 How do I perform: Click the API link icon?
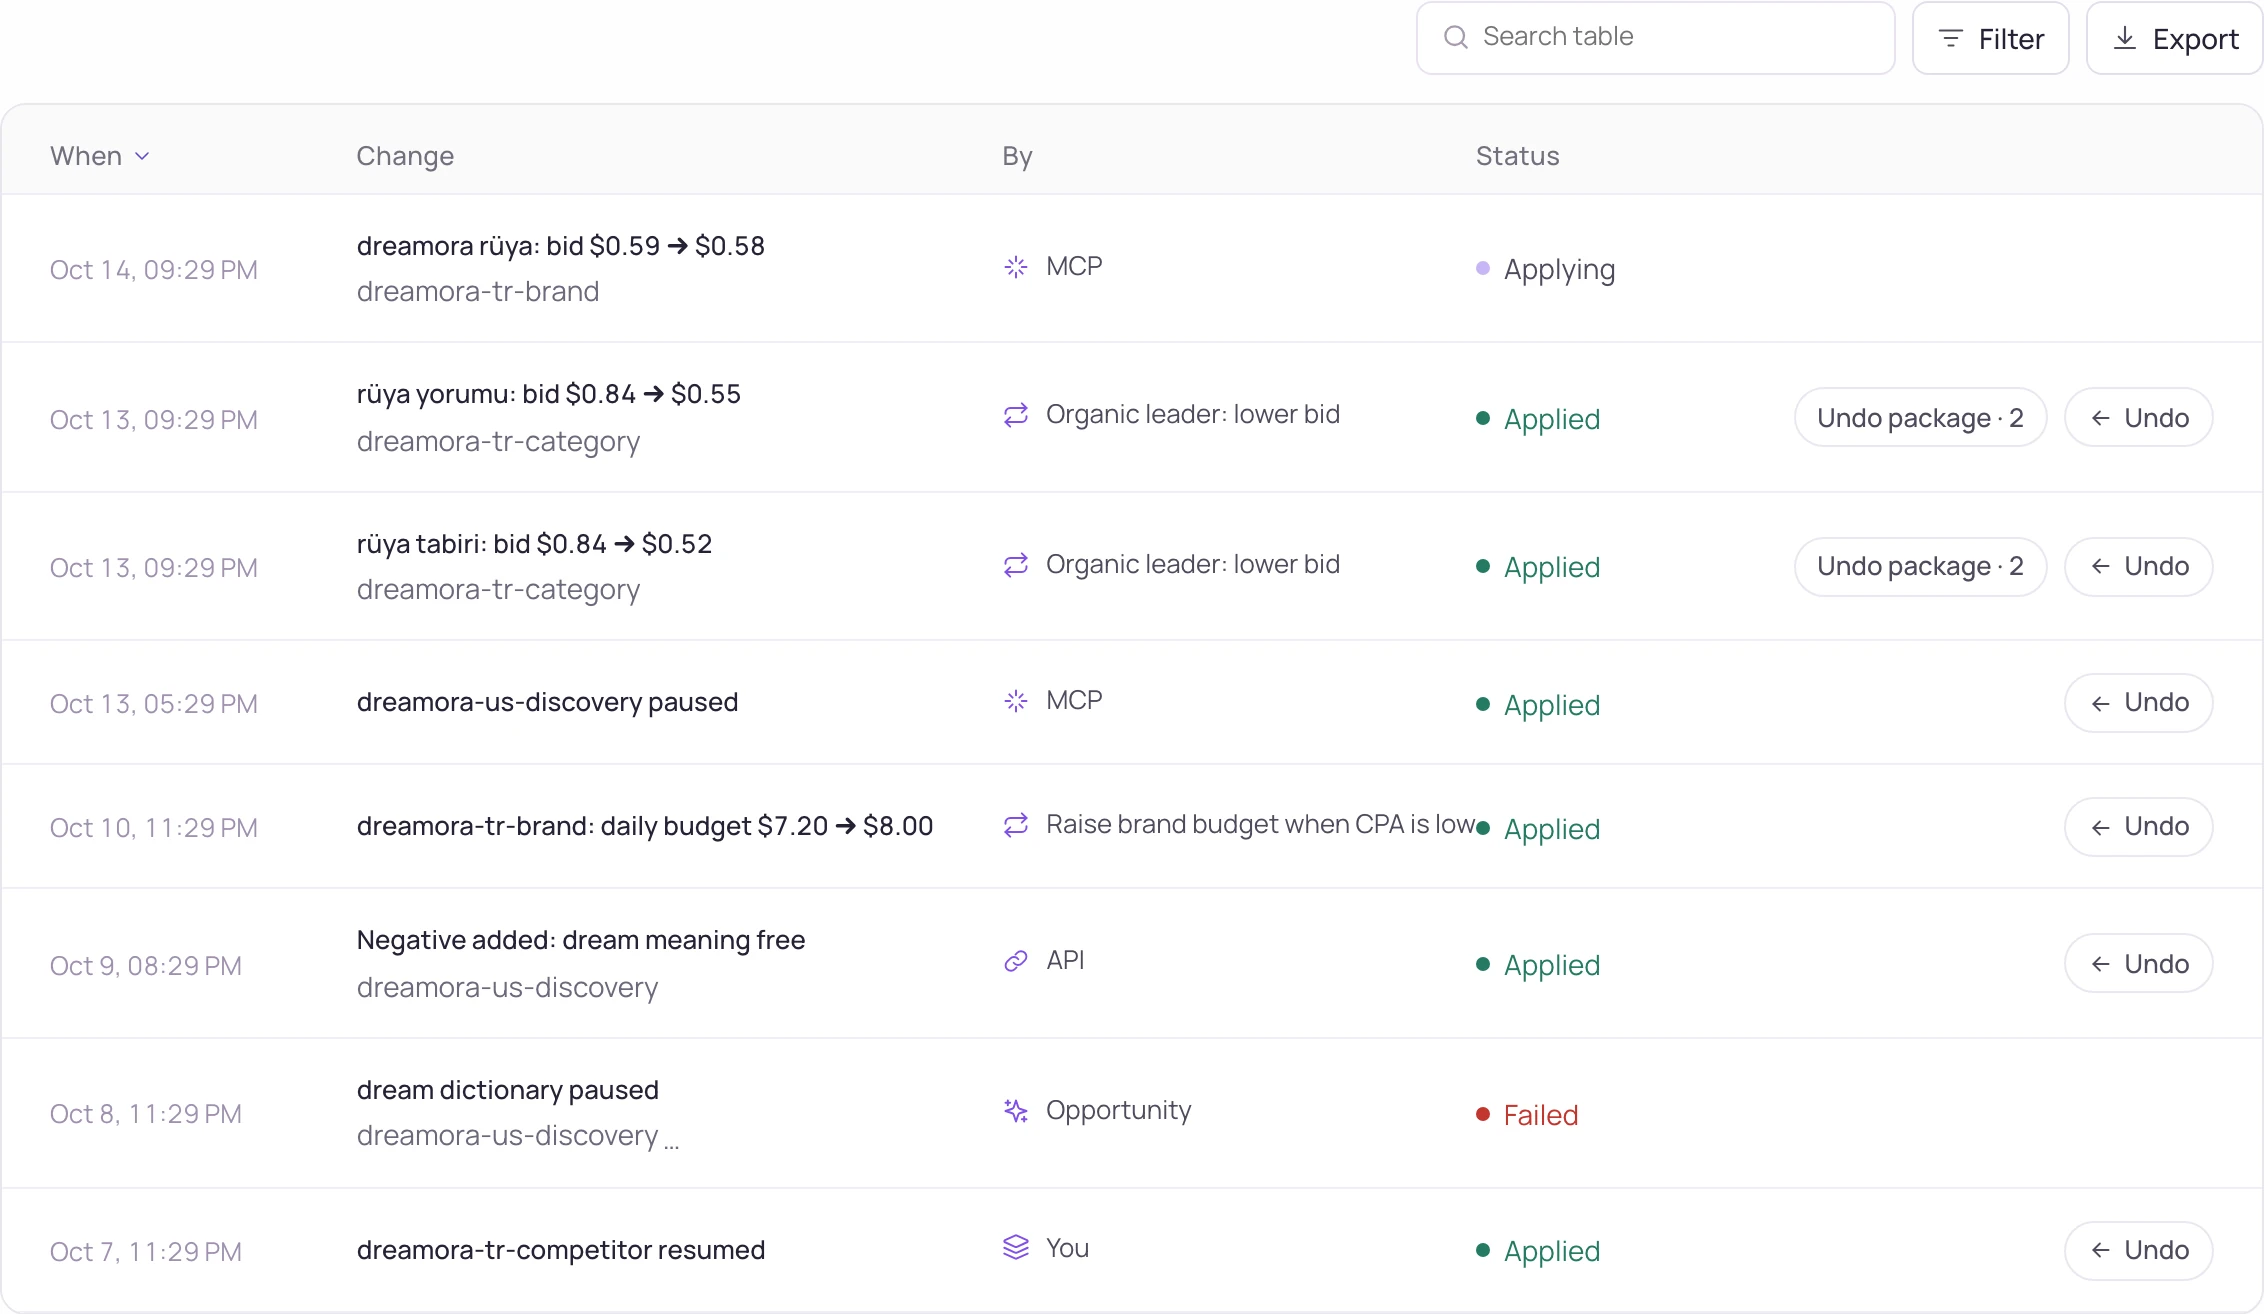pos(1016,961)
